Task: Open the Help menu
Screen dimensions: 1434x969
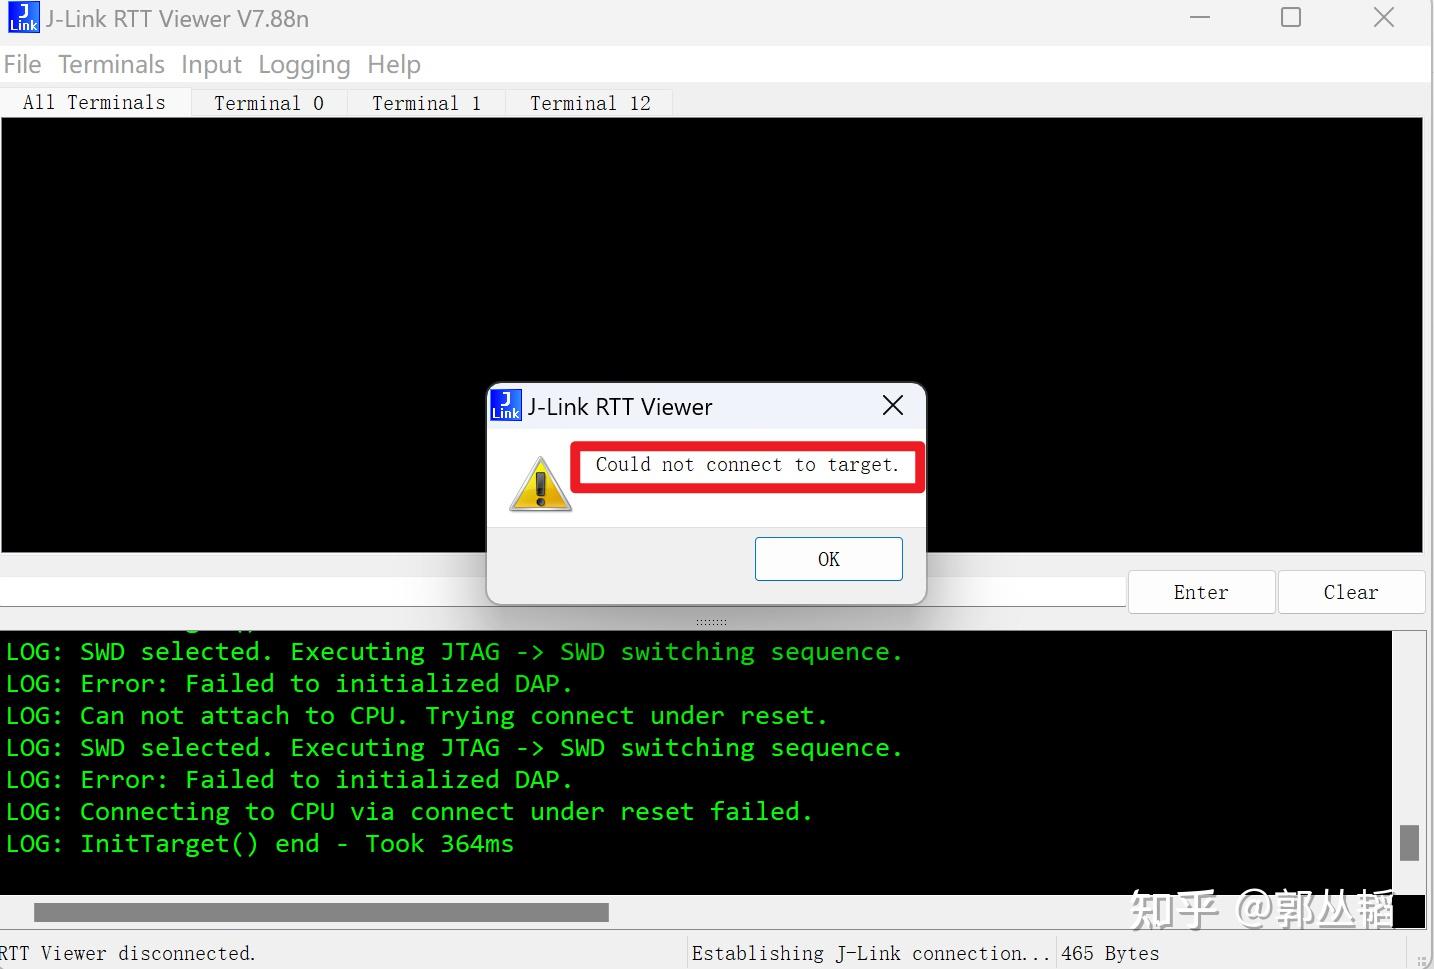Action: click(393, 64)
